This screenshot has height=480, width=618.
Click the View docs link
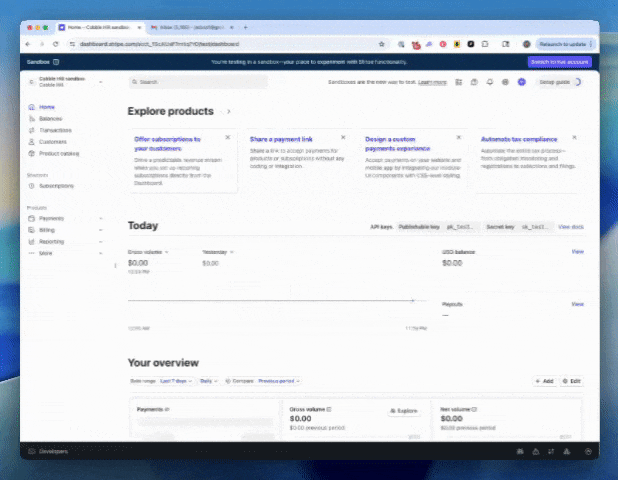click(x=571, y=227)
